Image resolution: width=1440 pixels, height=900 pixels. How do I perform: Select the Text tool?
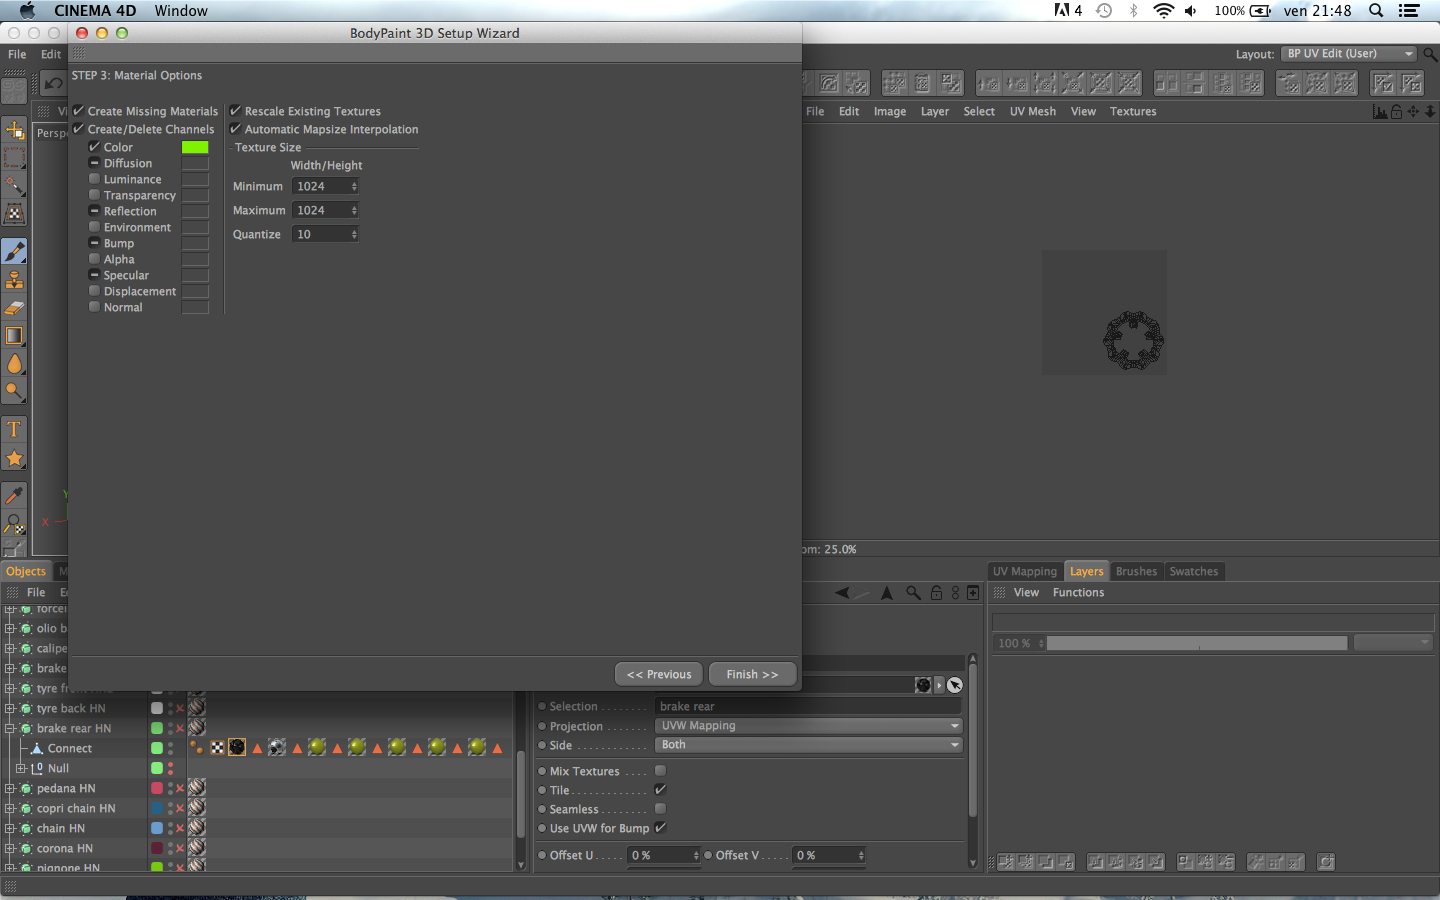coord(14,430)
